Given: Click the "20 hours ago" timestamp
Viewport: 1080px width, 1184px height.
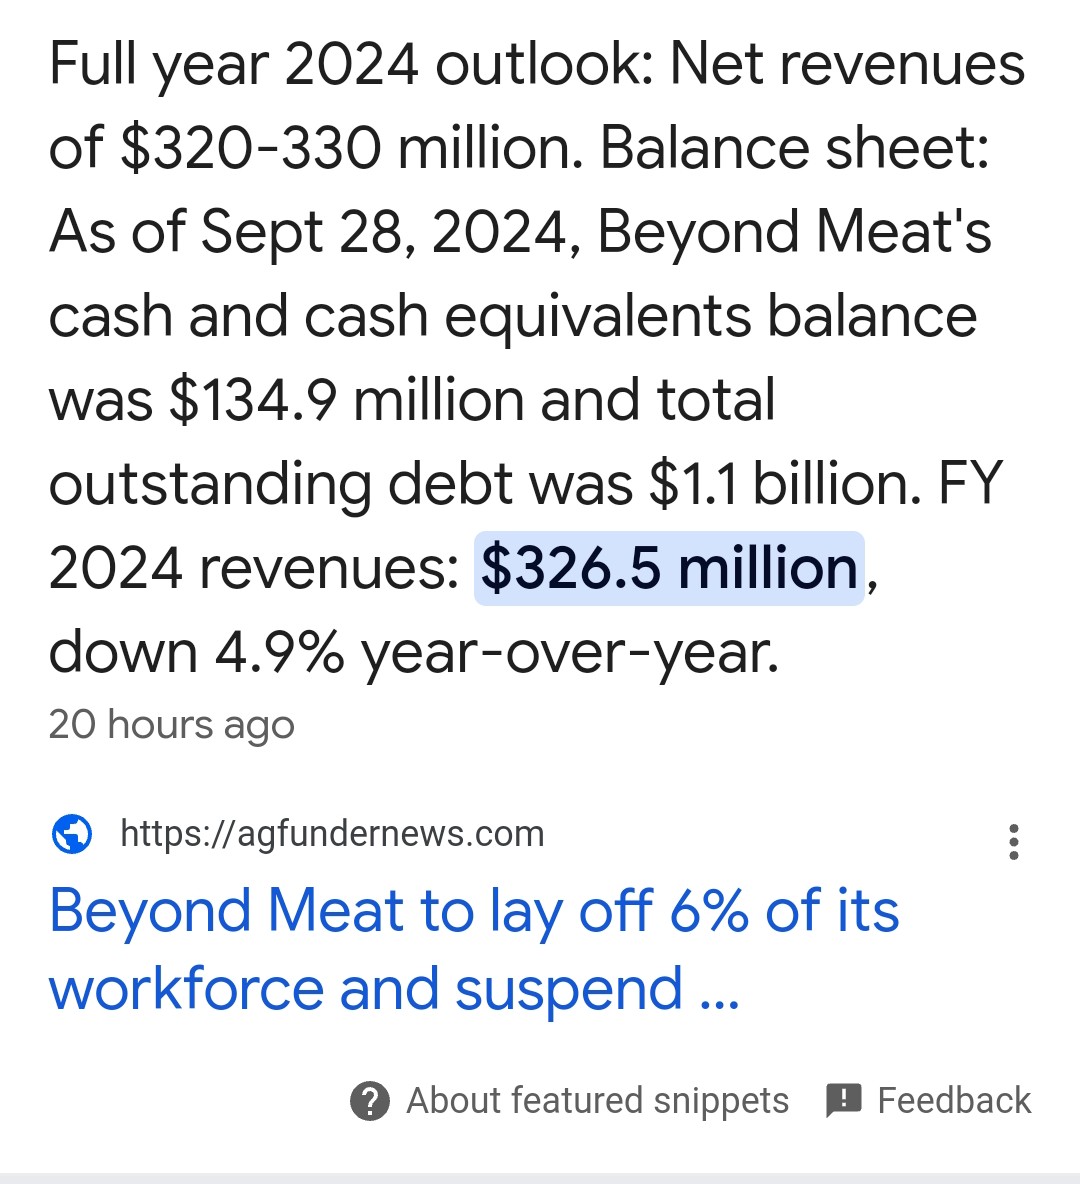Looking at the screenshot, I should tap(171, 725).
